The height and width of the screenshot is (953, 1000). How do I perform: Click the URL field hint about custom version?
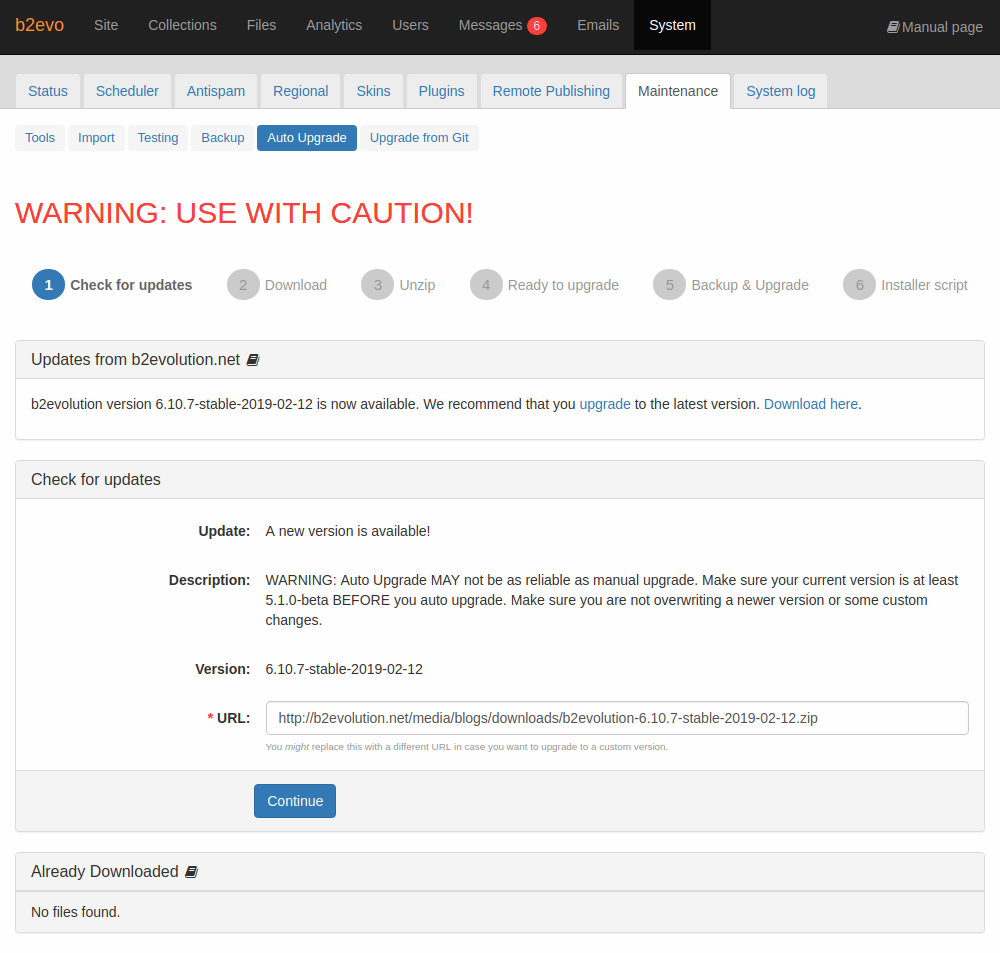[x=467, y=746]
